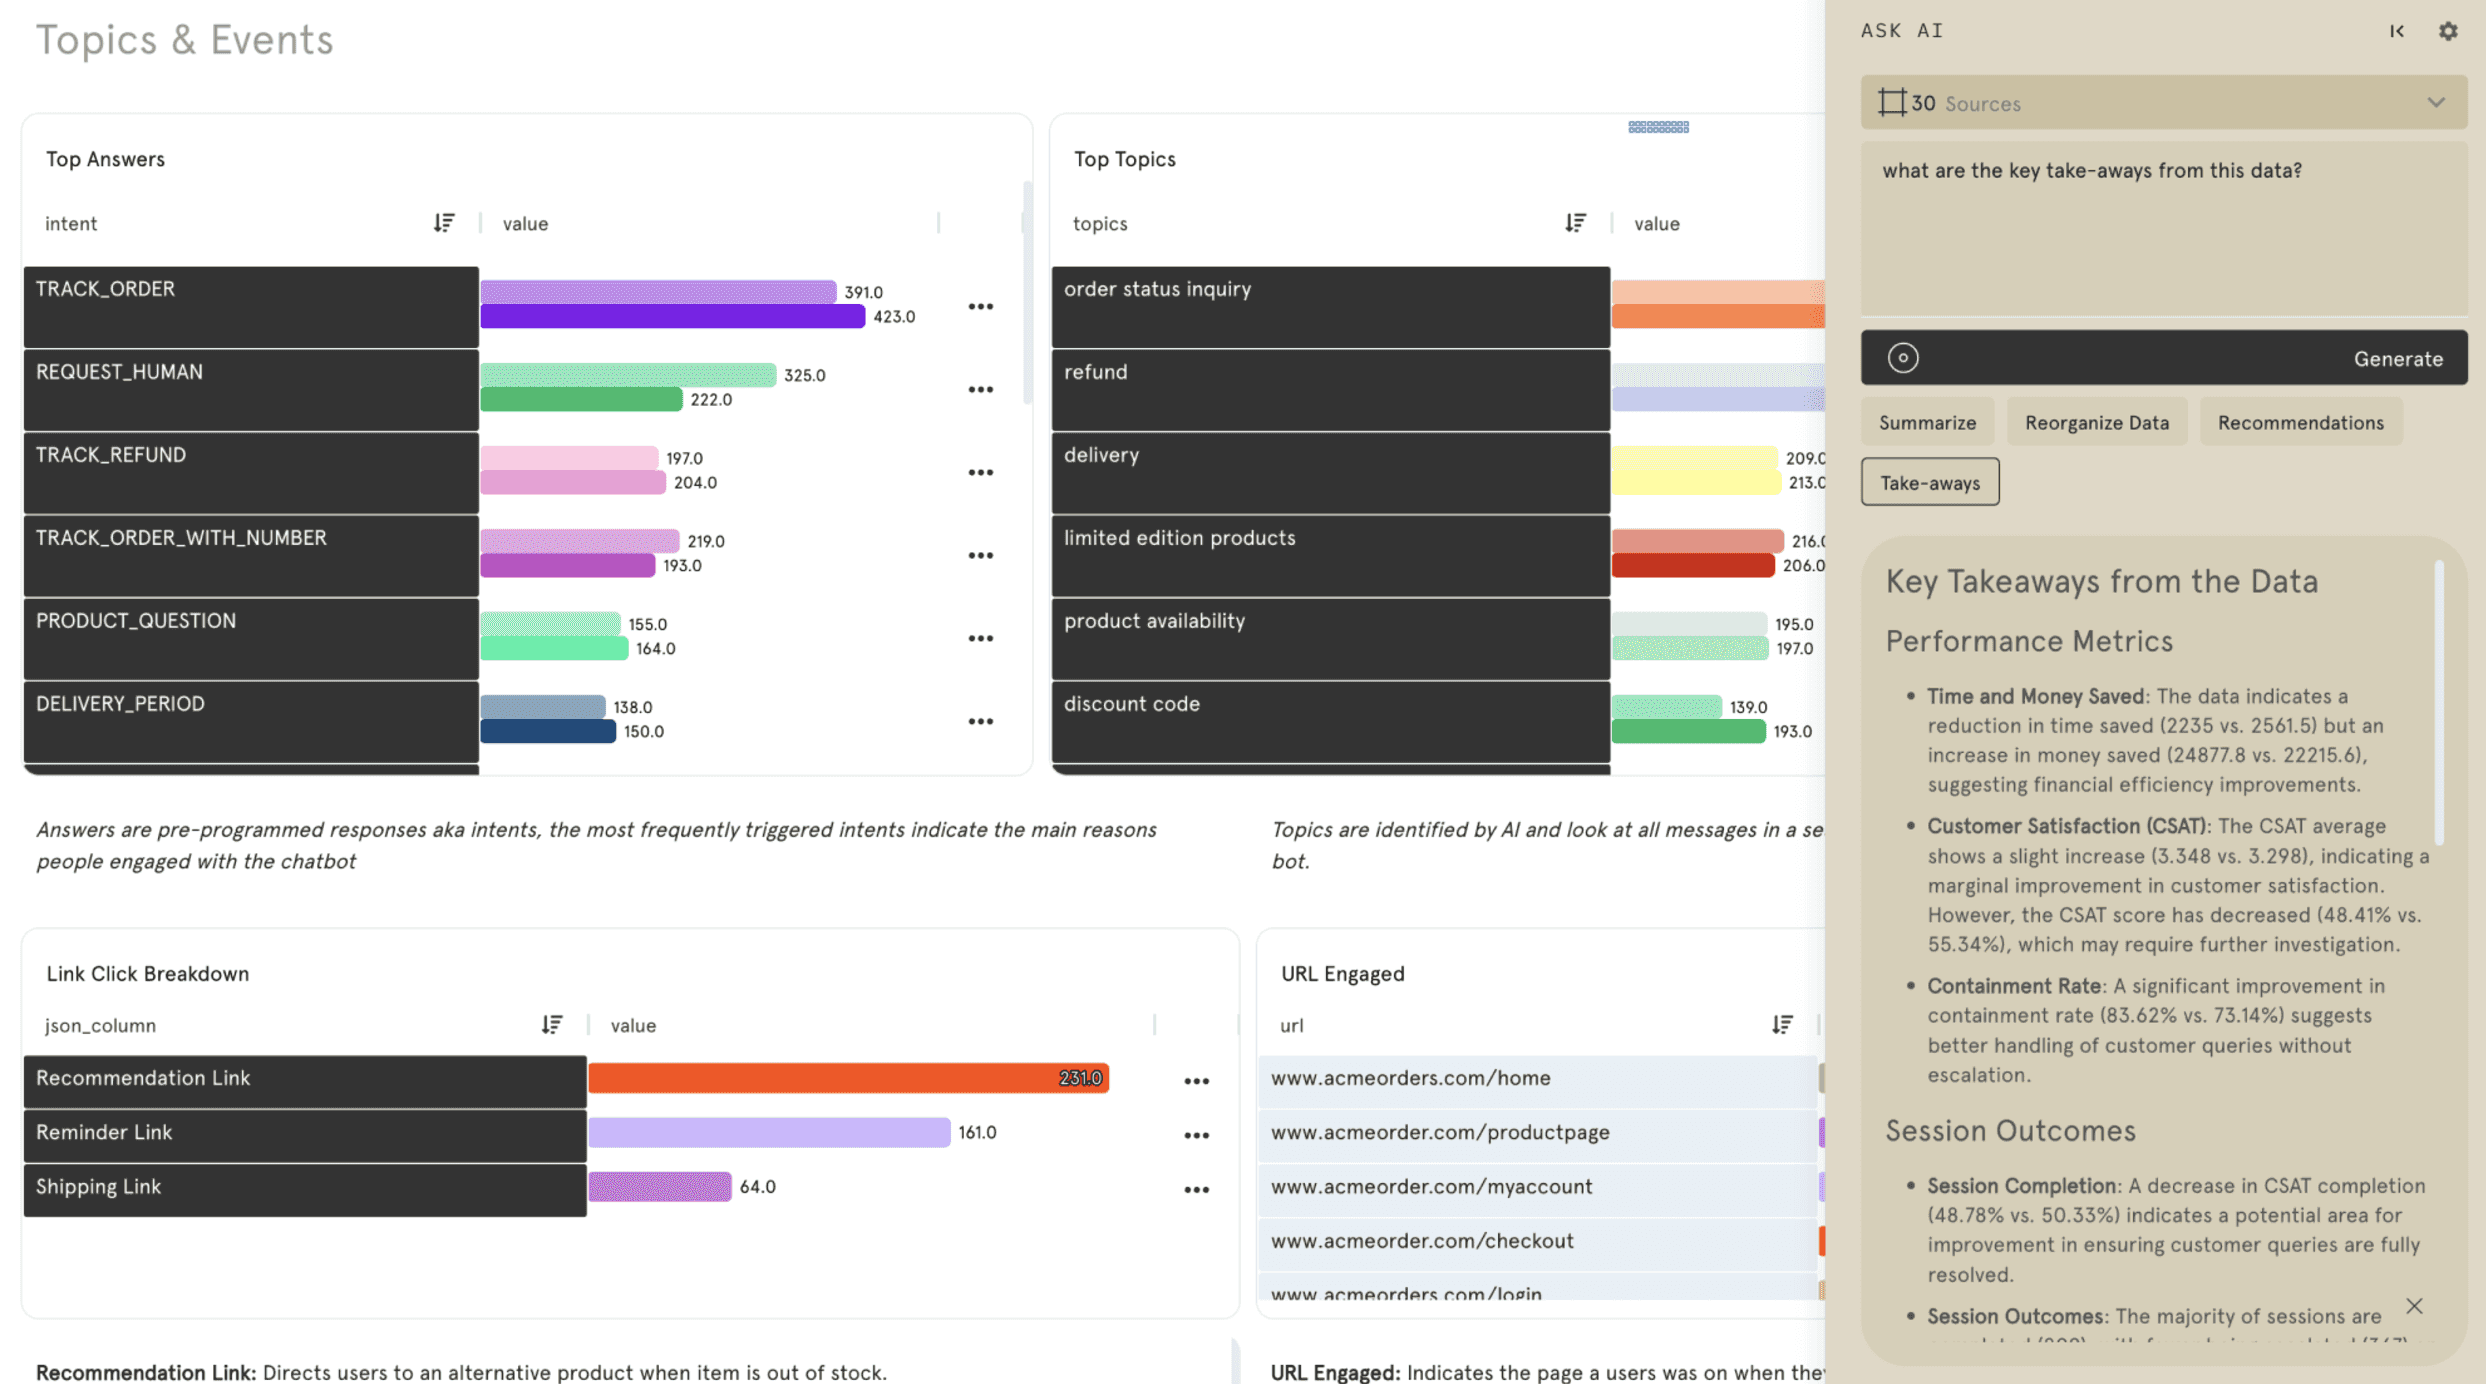Collapse the Ask AI panel

pos(2397,31)
